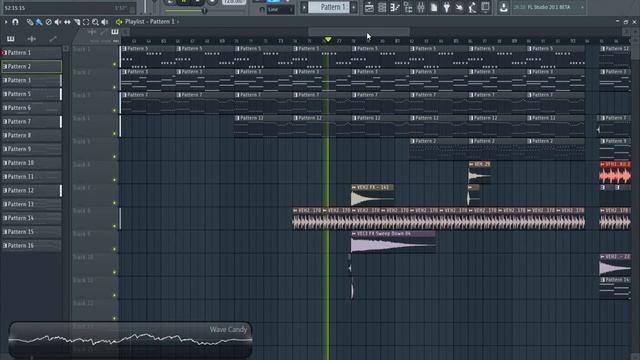Image resolution: width=640 pixels, height=360 pixels.
Task: Select Pattern 5 in the picker list
Action: 31,94
